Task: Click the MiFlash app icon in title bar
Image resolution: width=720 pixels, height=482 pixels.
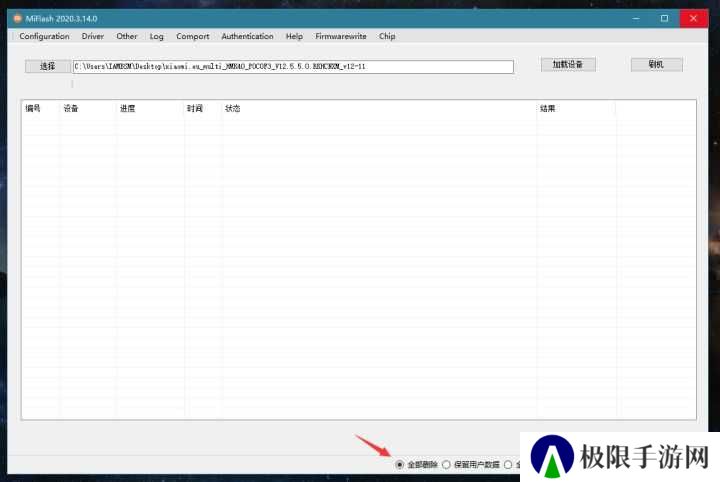Action: click(x=17, y=19)
